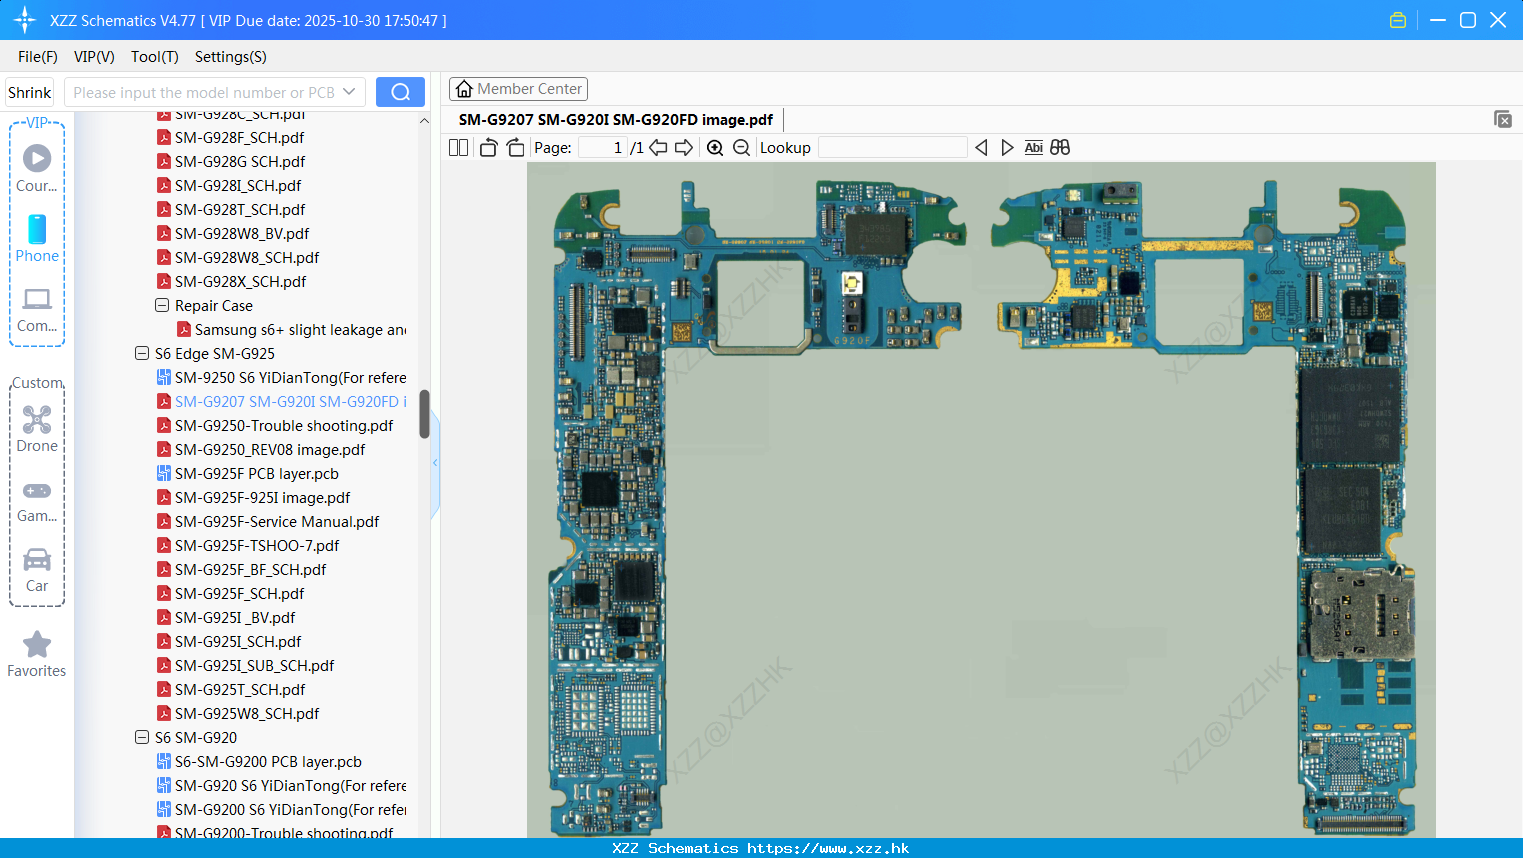The width and height of the screenshot is (1523, 858).
Task: Open the Game console category
Action: 37,500
